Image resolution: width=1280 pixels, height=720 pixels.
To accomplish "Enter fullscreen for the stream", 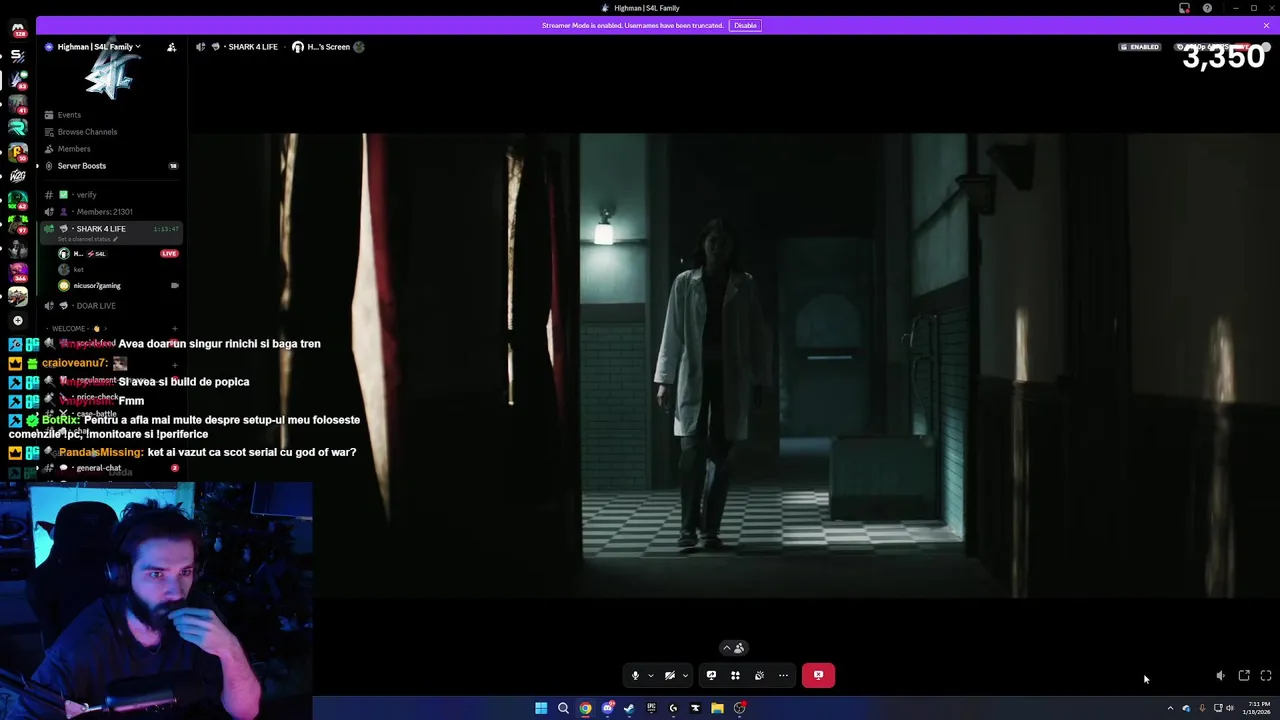I will coord(1266,676).
